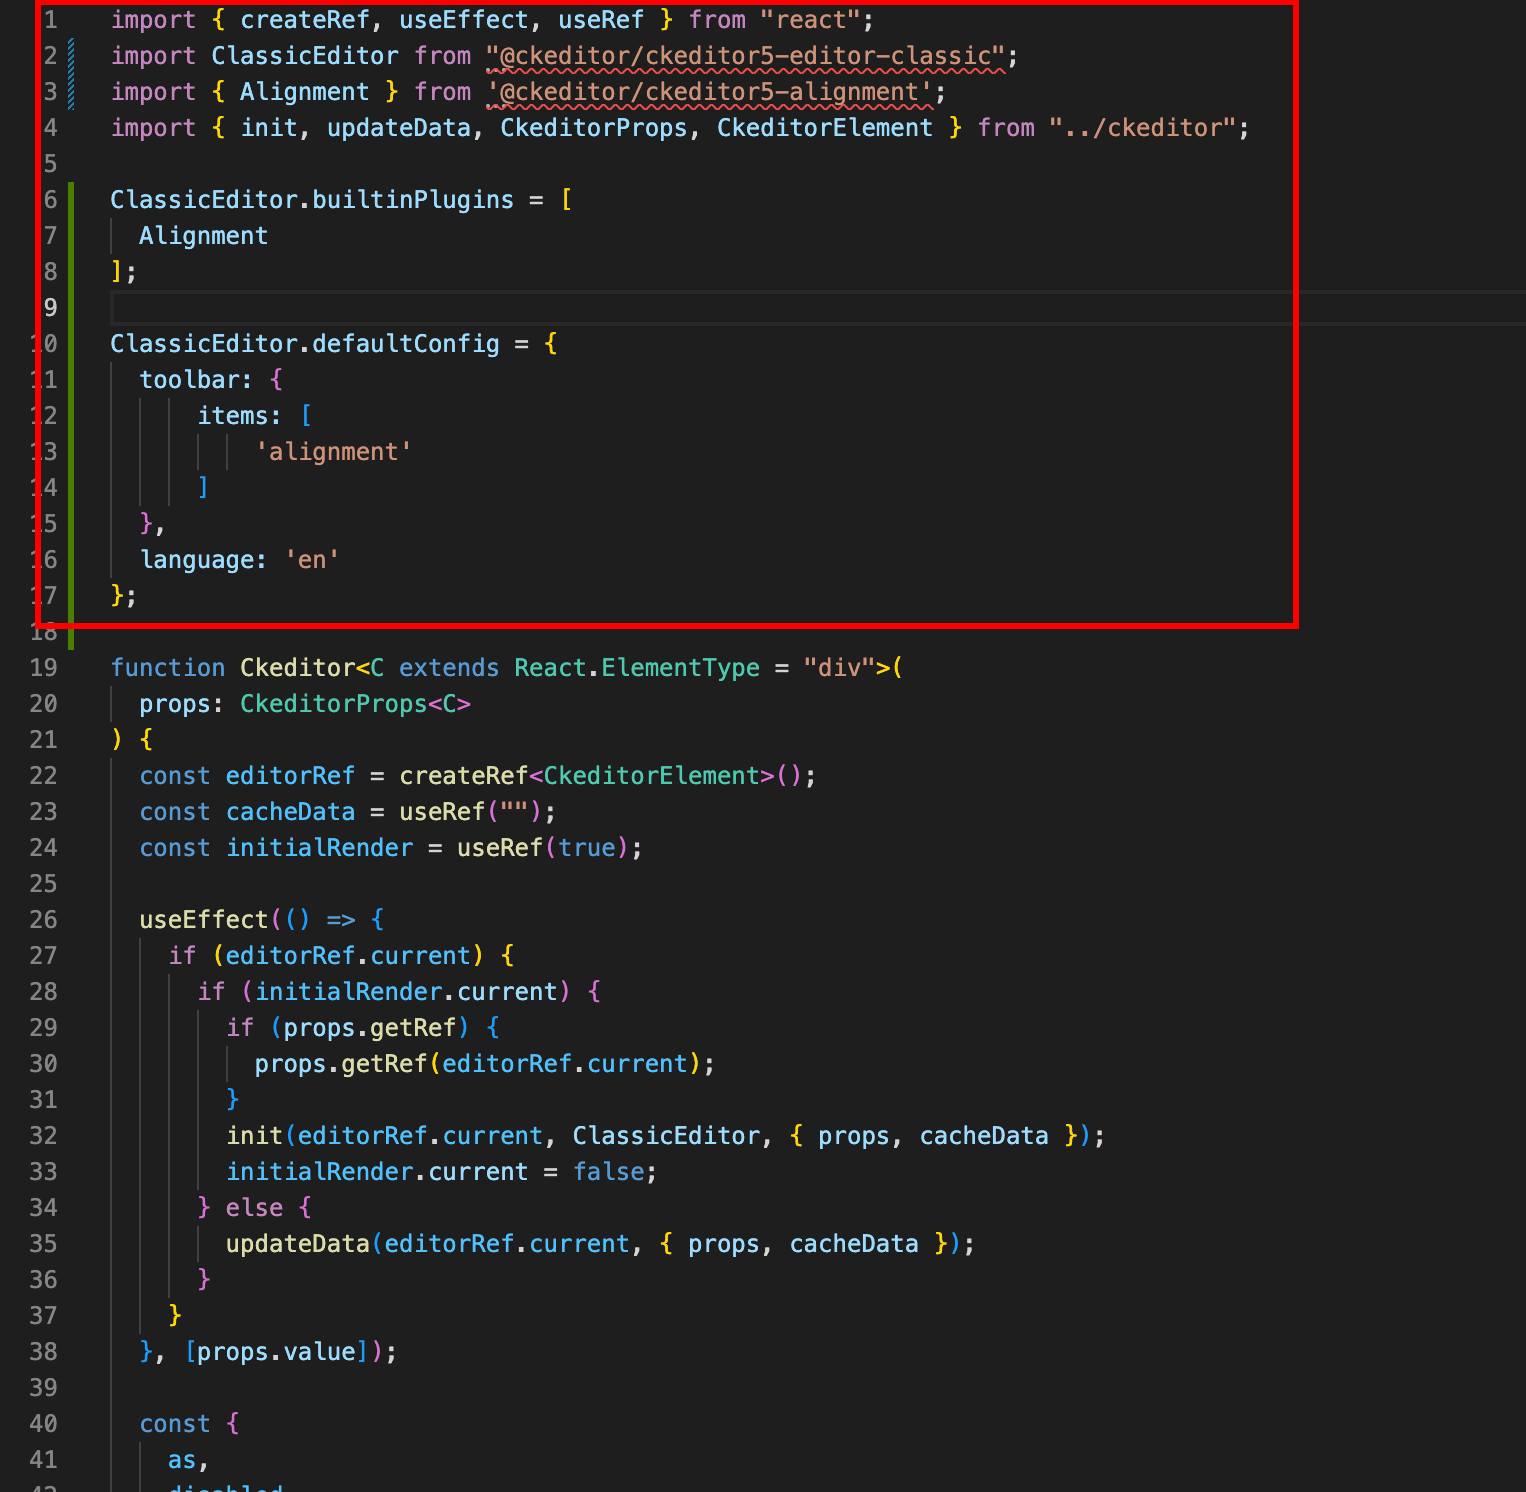Click props.value in the dependency array
The width and height of the screenshot is (1526, 1492).
point(276,1352)
